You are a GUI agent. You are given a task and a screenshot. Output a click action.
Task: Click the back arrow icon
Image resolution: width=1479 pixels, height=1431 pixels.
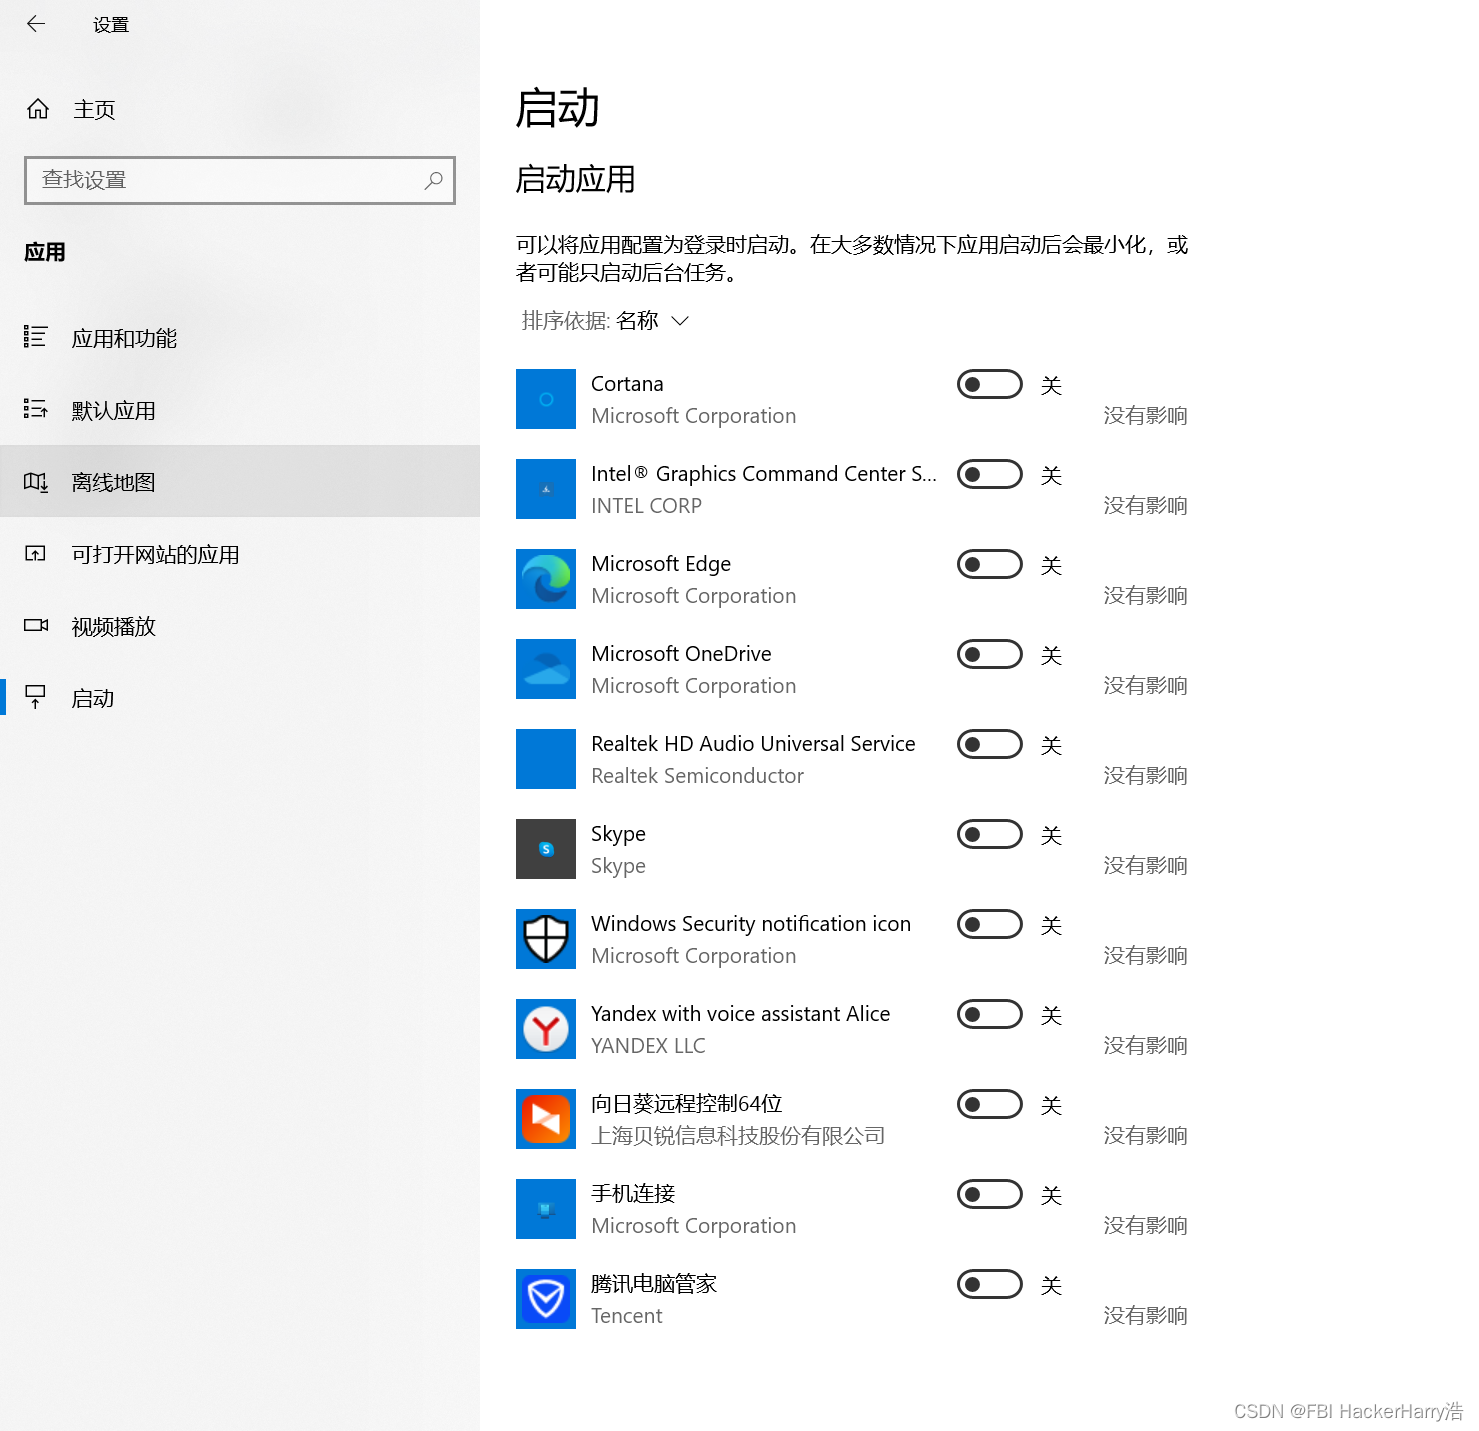pyautogui.click(x=36, y=24)
